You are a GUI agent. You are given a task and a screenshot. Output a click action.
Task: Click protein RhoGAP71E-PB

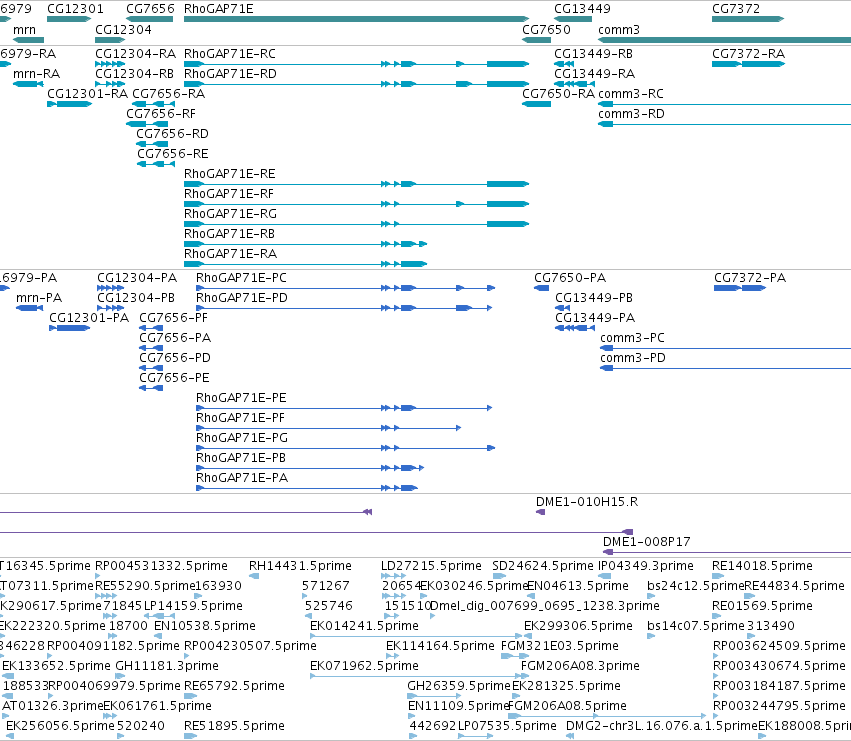click(310, 468)
